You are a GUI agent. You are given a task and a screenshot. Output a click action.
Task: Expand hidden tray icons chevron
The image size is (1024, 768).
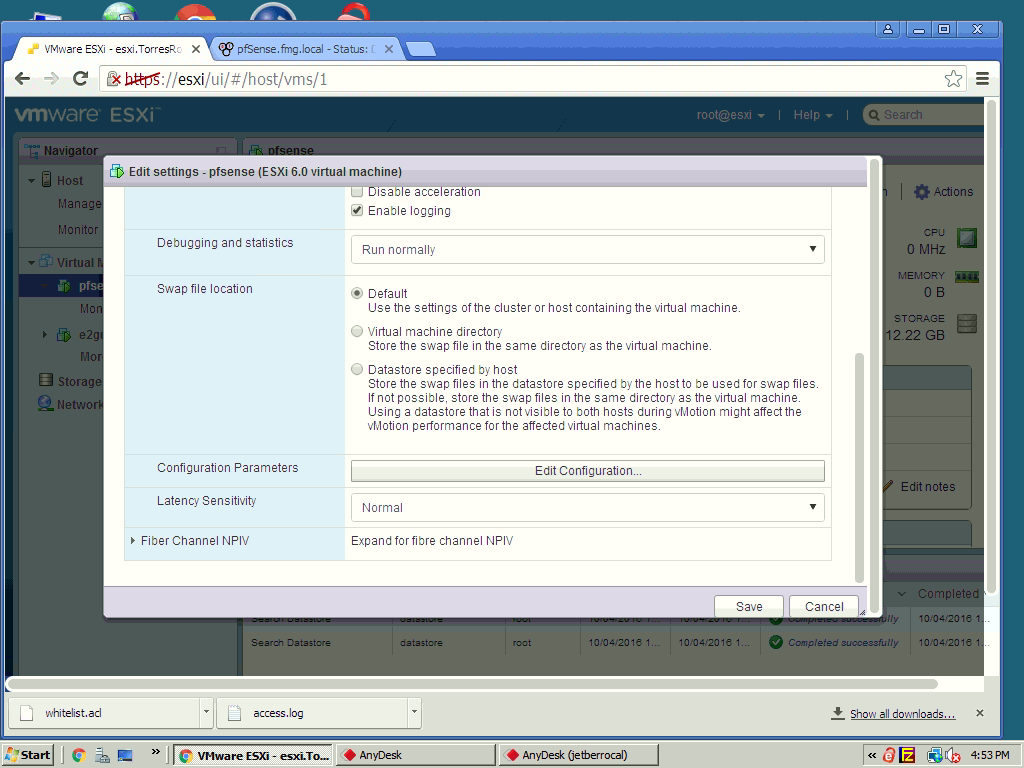(872, 756)
